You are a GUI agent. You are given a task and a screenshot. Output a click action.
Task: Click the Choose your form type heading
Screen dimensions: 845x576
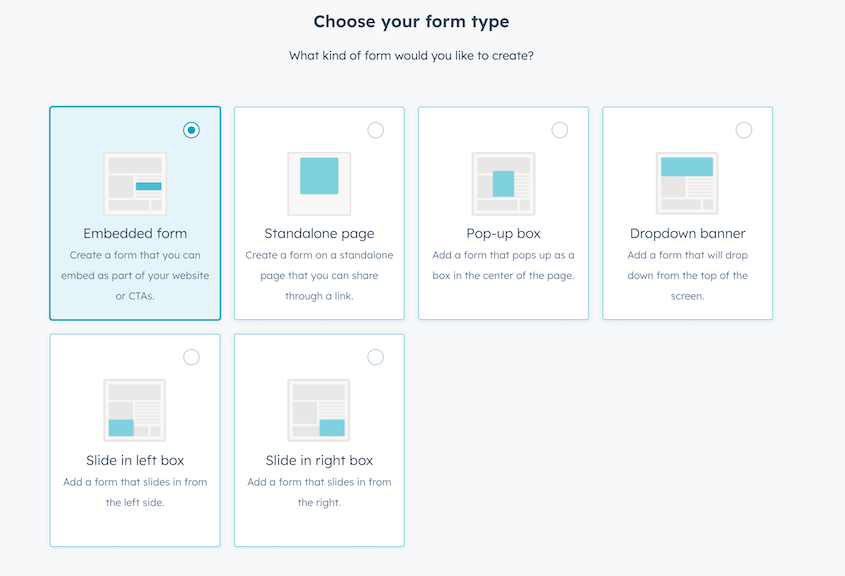click(411, 21)
